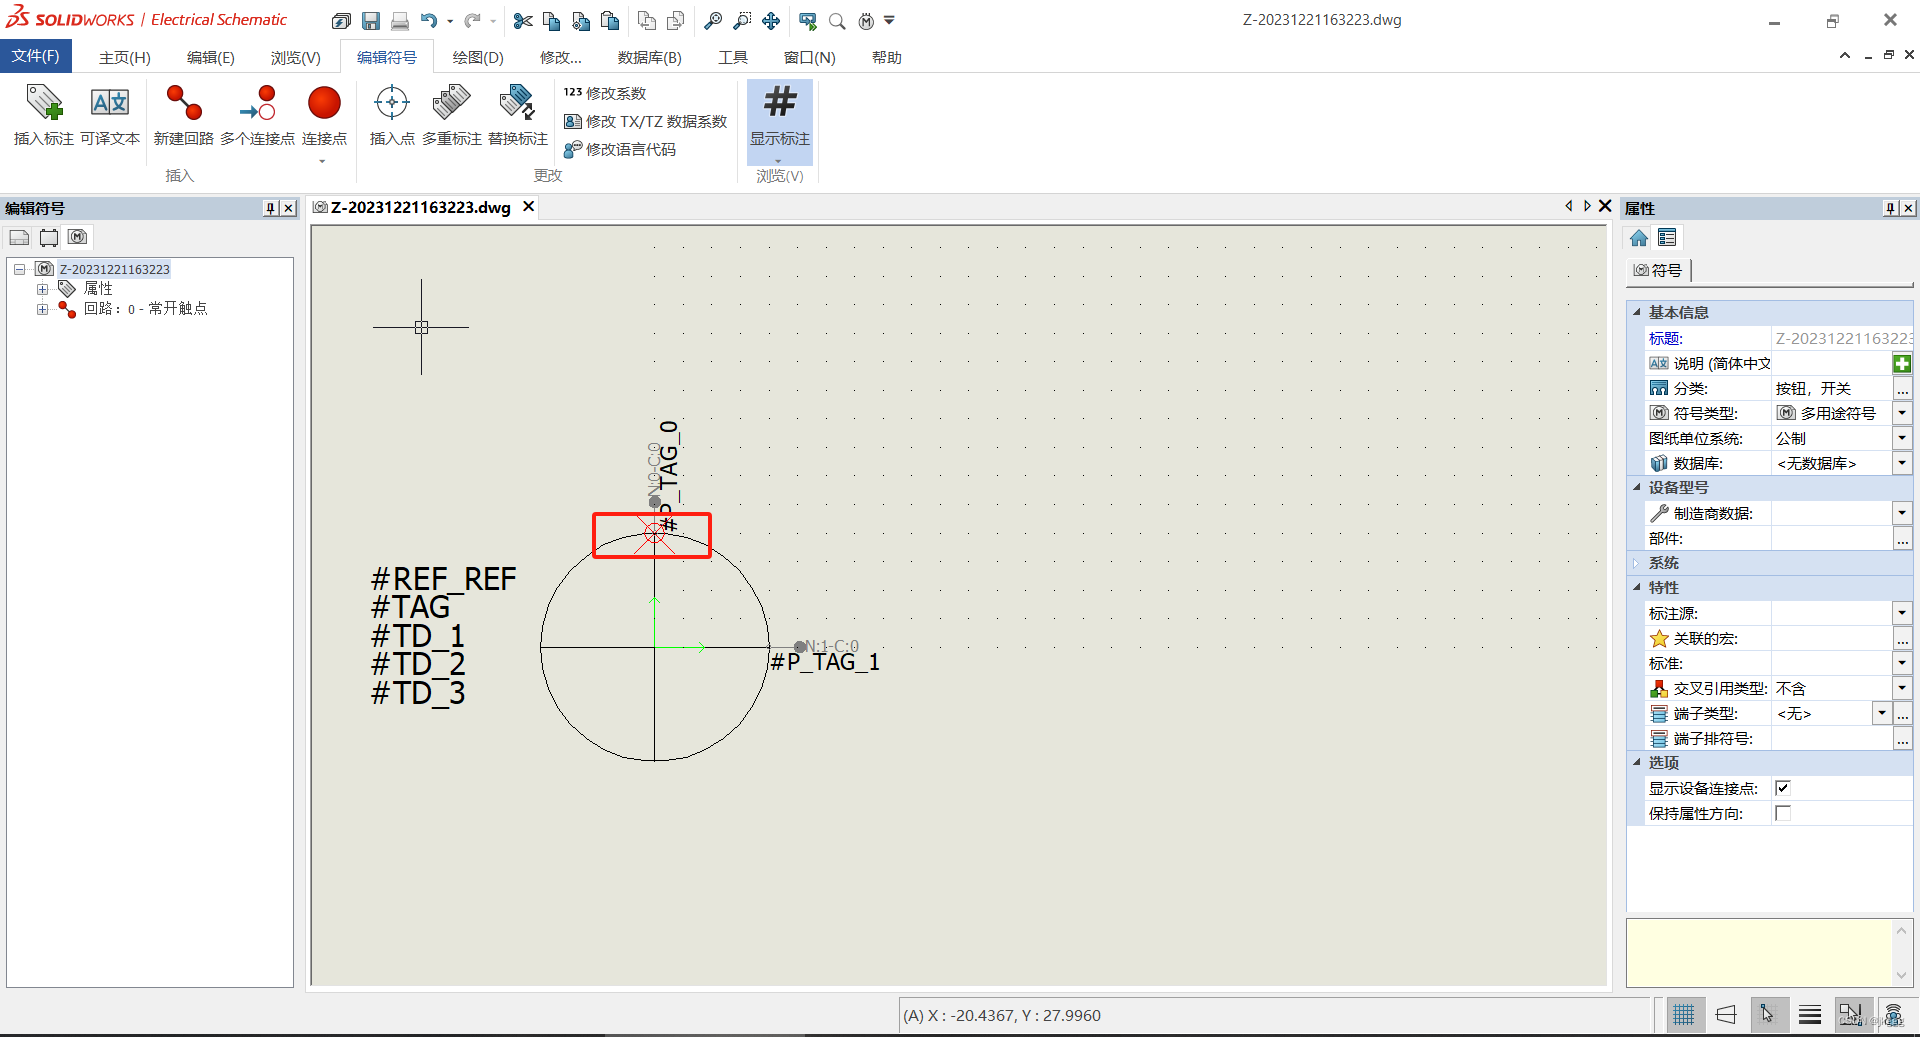Click the green plus to add description
The height and width of the screenshot is (1037, 1920).
click(x=1900, y=363)
